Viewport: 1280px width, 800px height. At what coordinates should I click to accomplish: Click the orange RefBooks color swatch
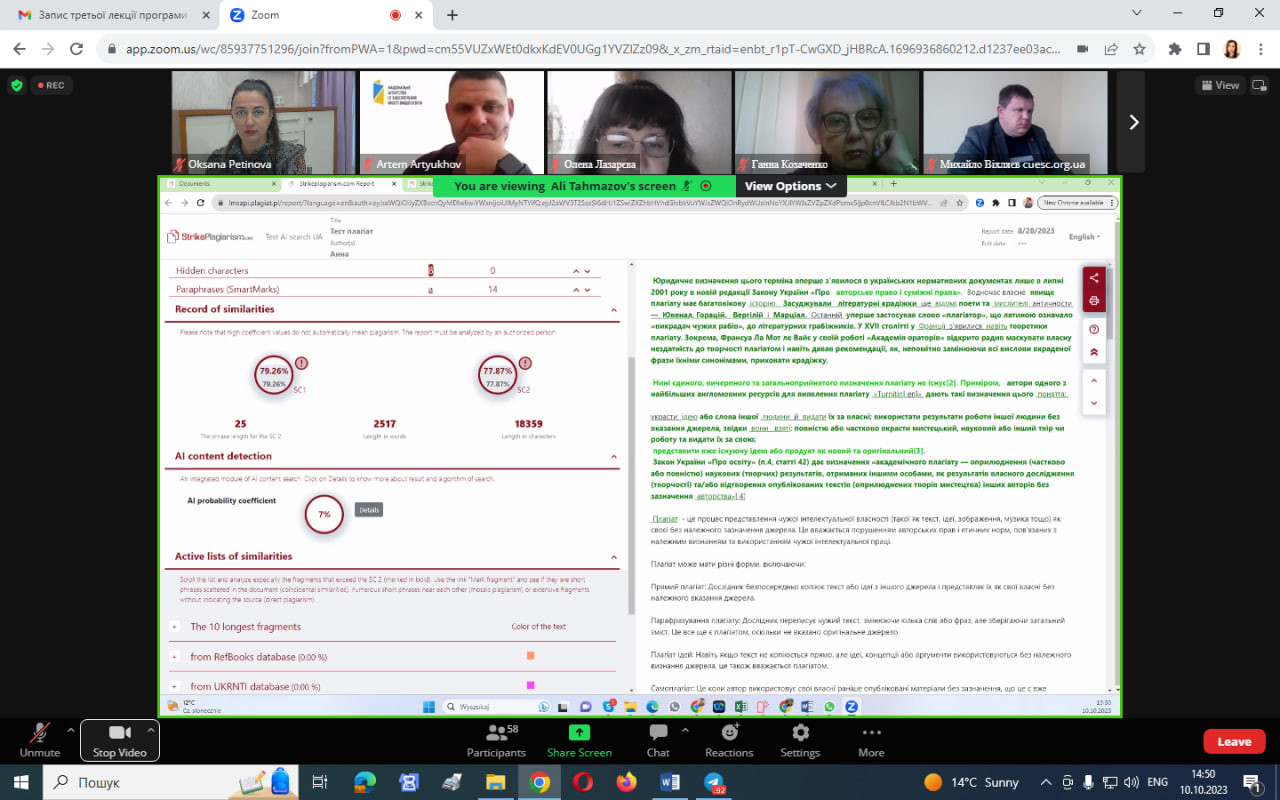click(x=530, y=656)
